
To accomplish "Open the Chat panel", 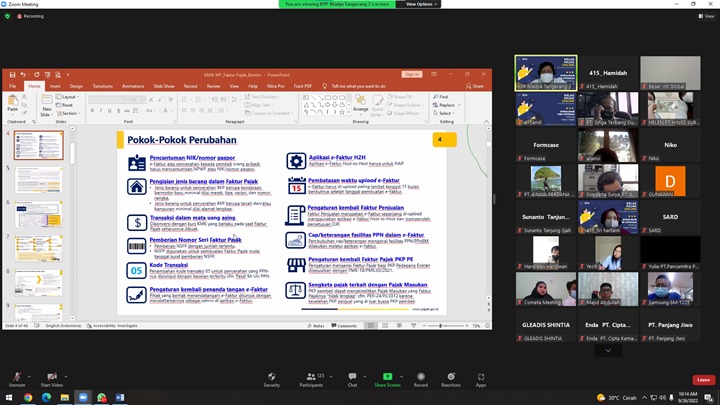I will [x=352, y=374].
